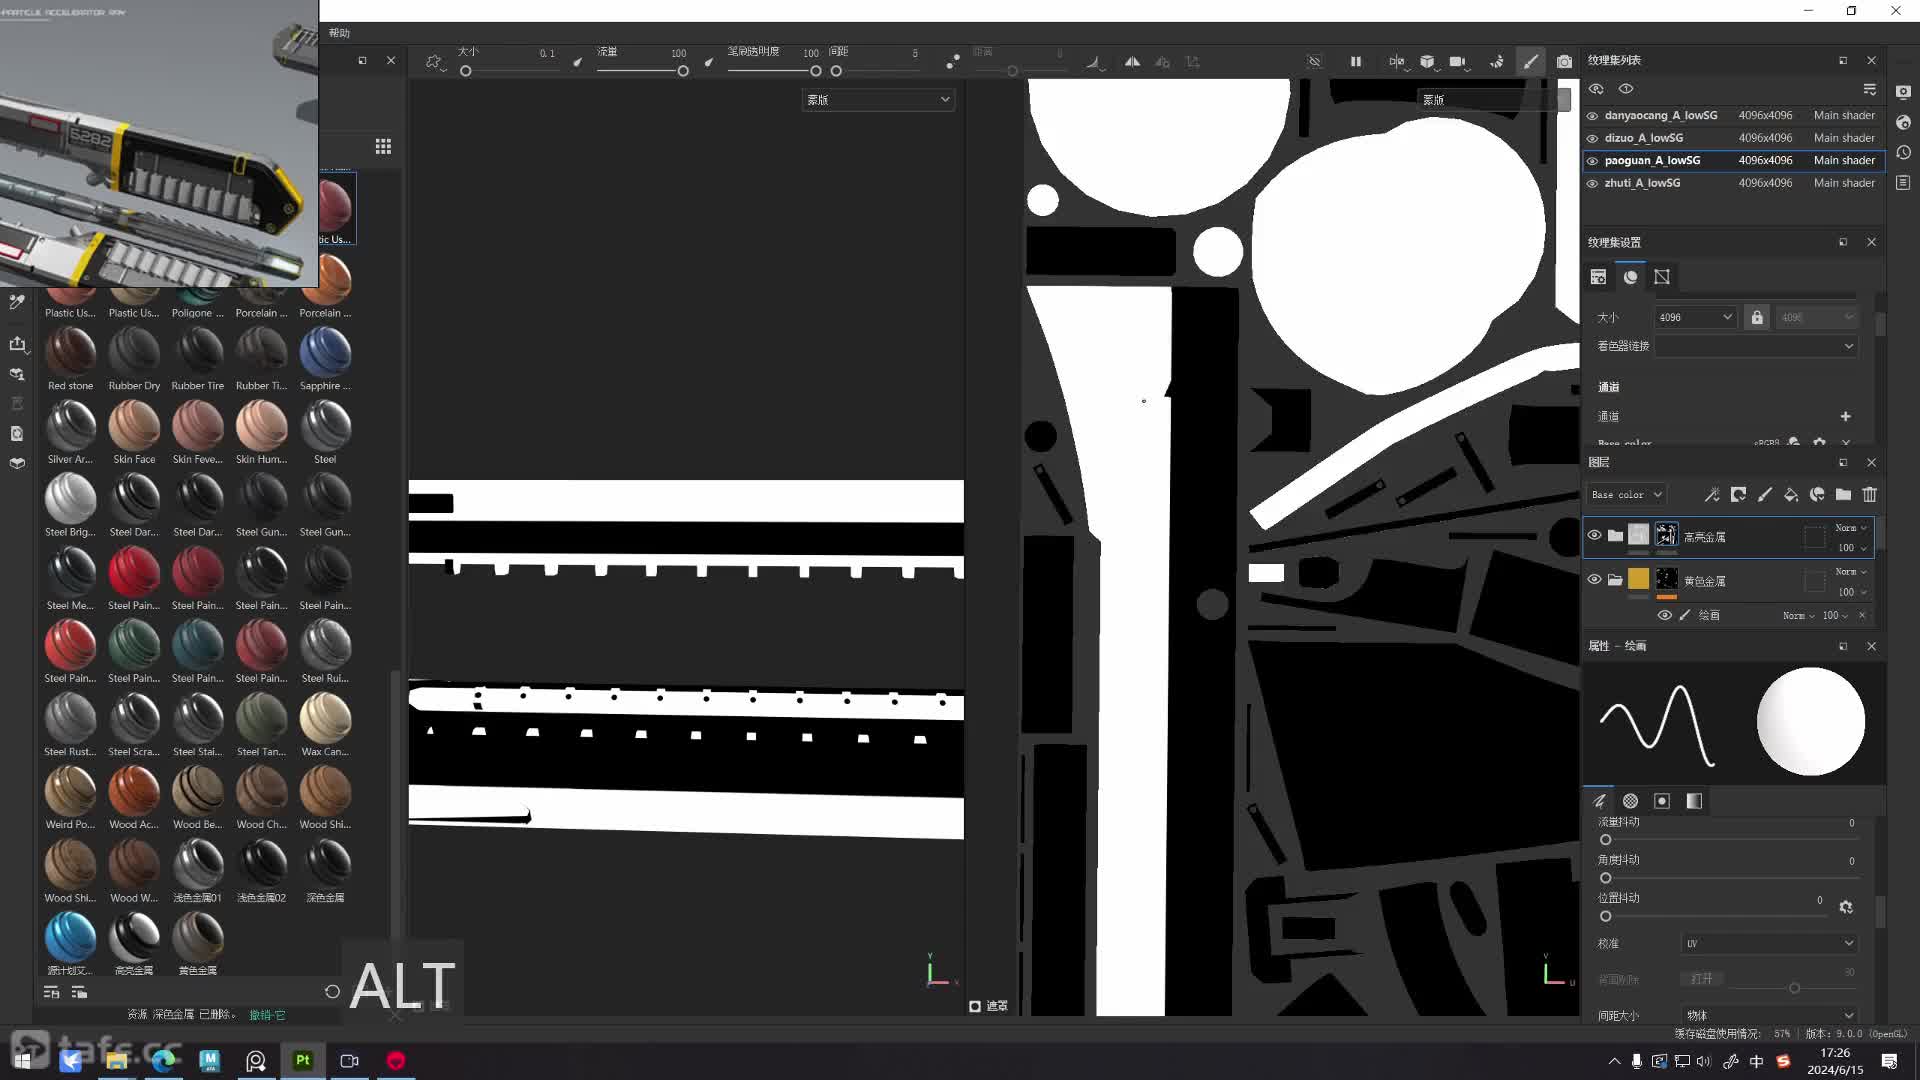Open shader settings icon in right sidebar
The width and height of the screenshot is (1920, 1080).
[1903, 122]
